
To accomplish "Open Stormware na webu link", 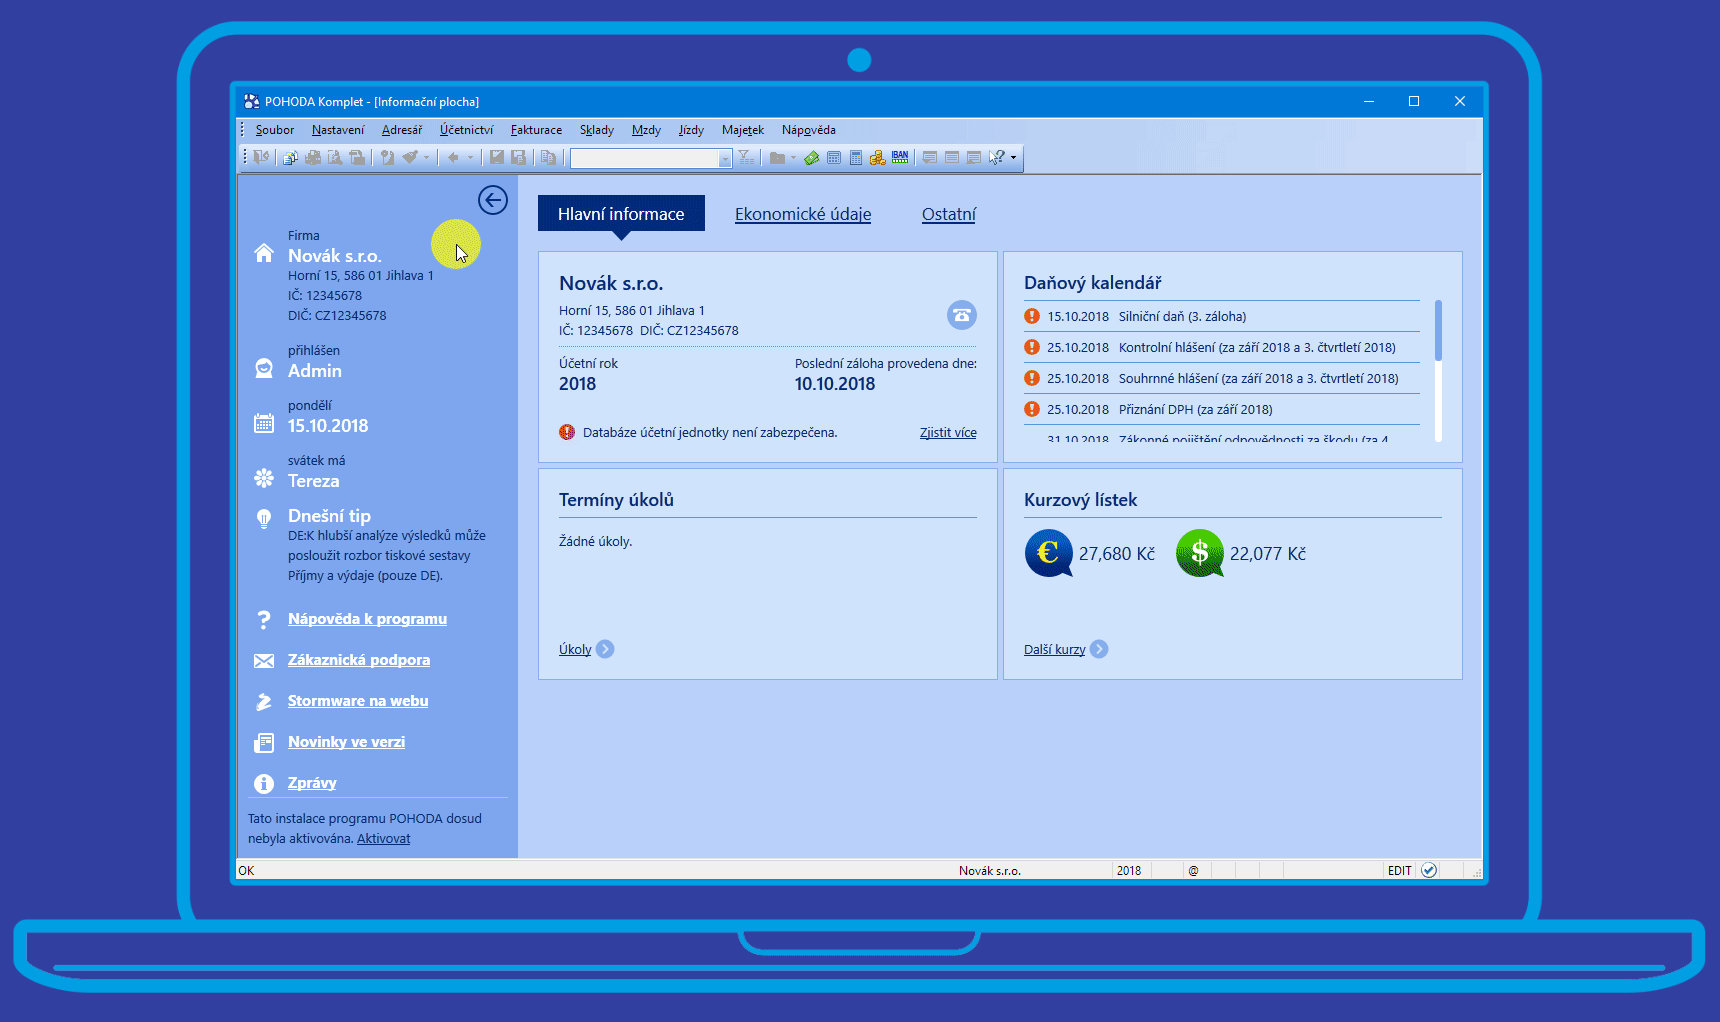I will coord(358,701).
